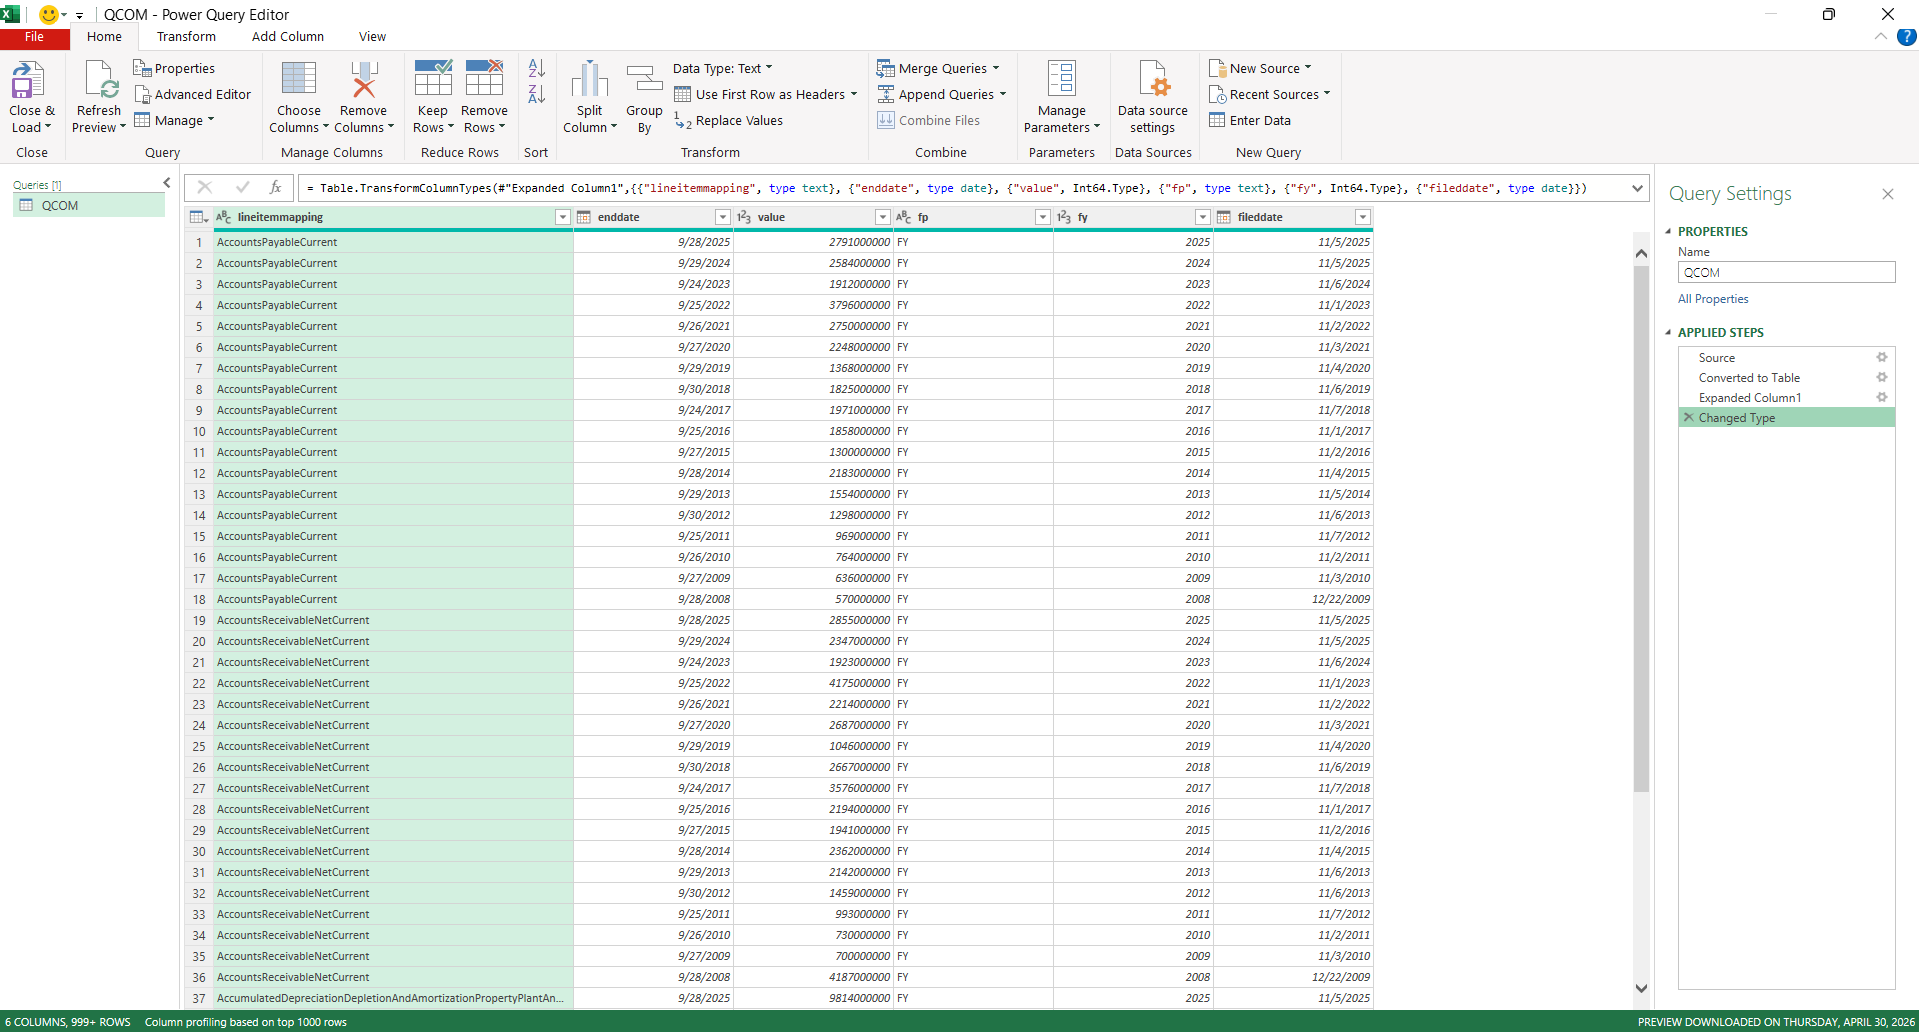
Task: Open the File tab
Action: coord(35,37)
